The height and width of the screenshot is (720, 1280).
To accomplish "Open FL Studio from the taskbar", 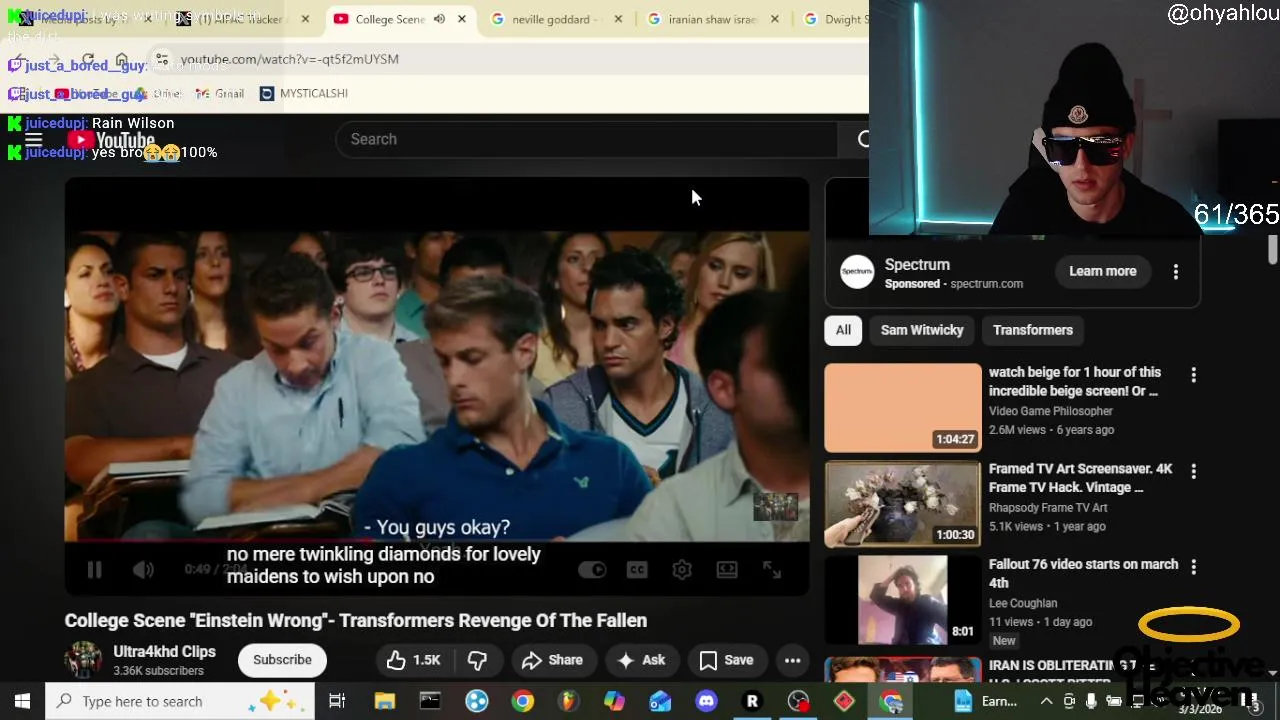I will (568, 701).
